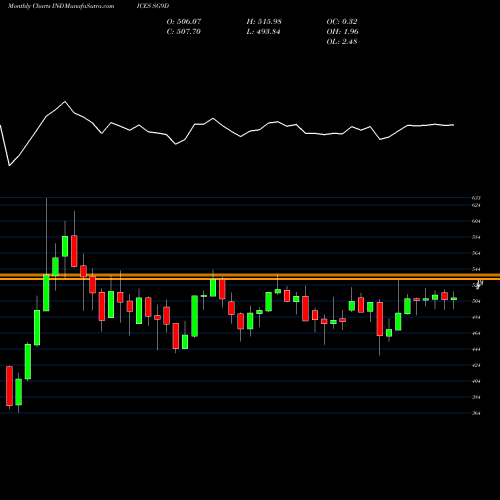Click the 444 label on price axis
The width and height of the screenshot is (500, 500).
[476, 349]
